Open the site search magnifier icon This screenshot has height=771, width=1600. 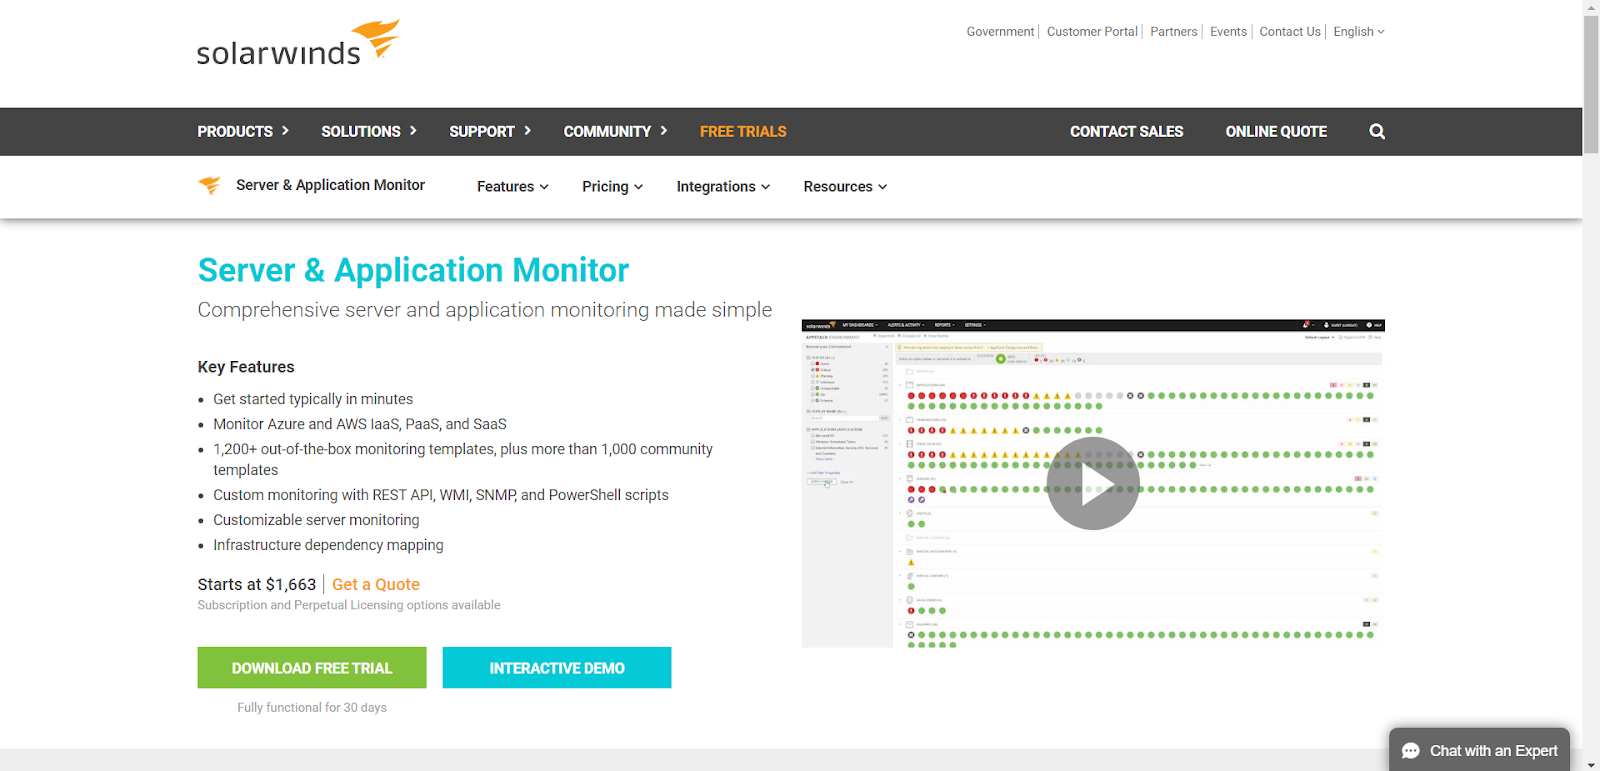point(1377,132)
